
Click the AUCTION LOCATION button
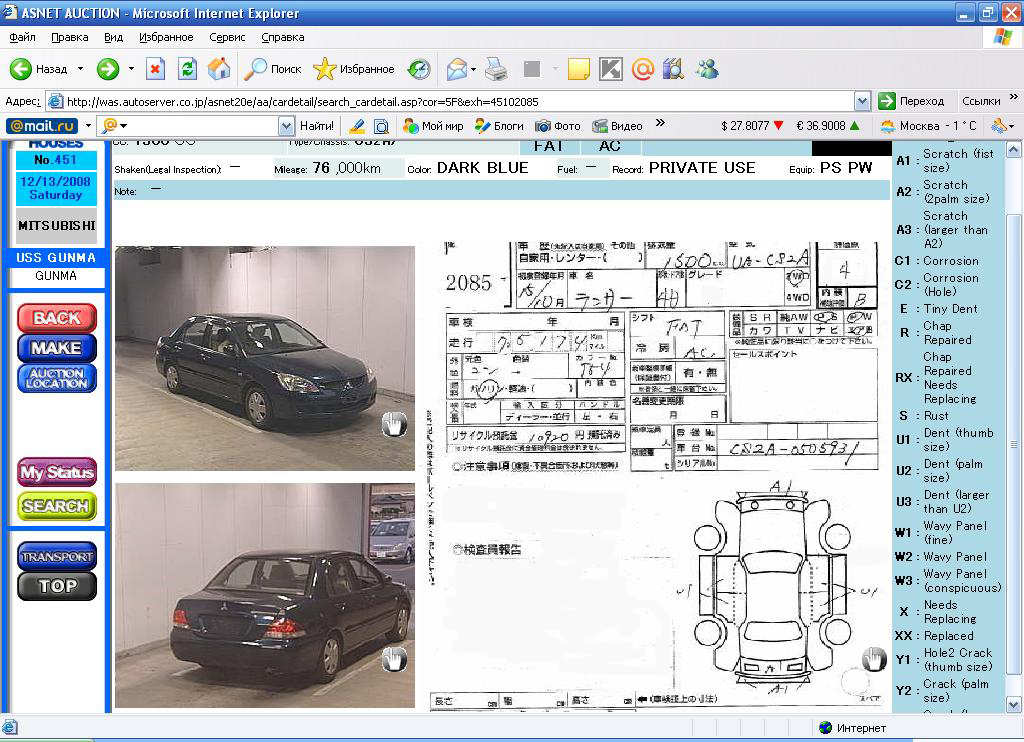[57, 378]
